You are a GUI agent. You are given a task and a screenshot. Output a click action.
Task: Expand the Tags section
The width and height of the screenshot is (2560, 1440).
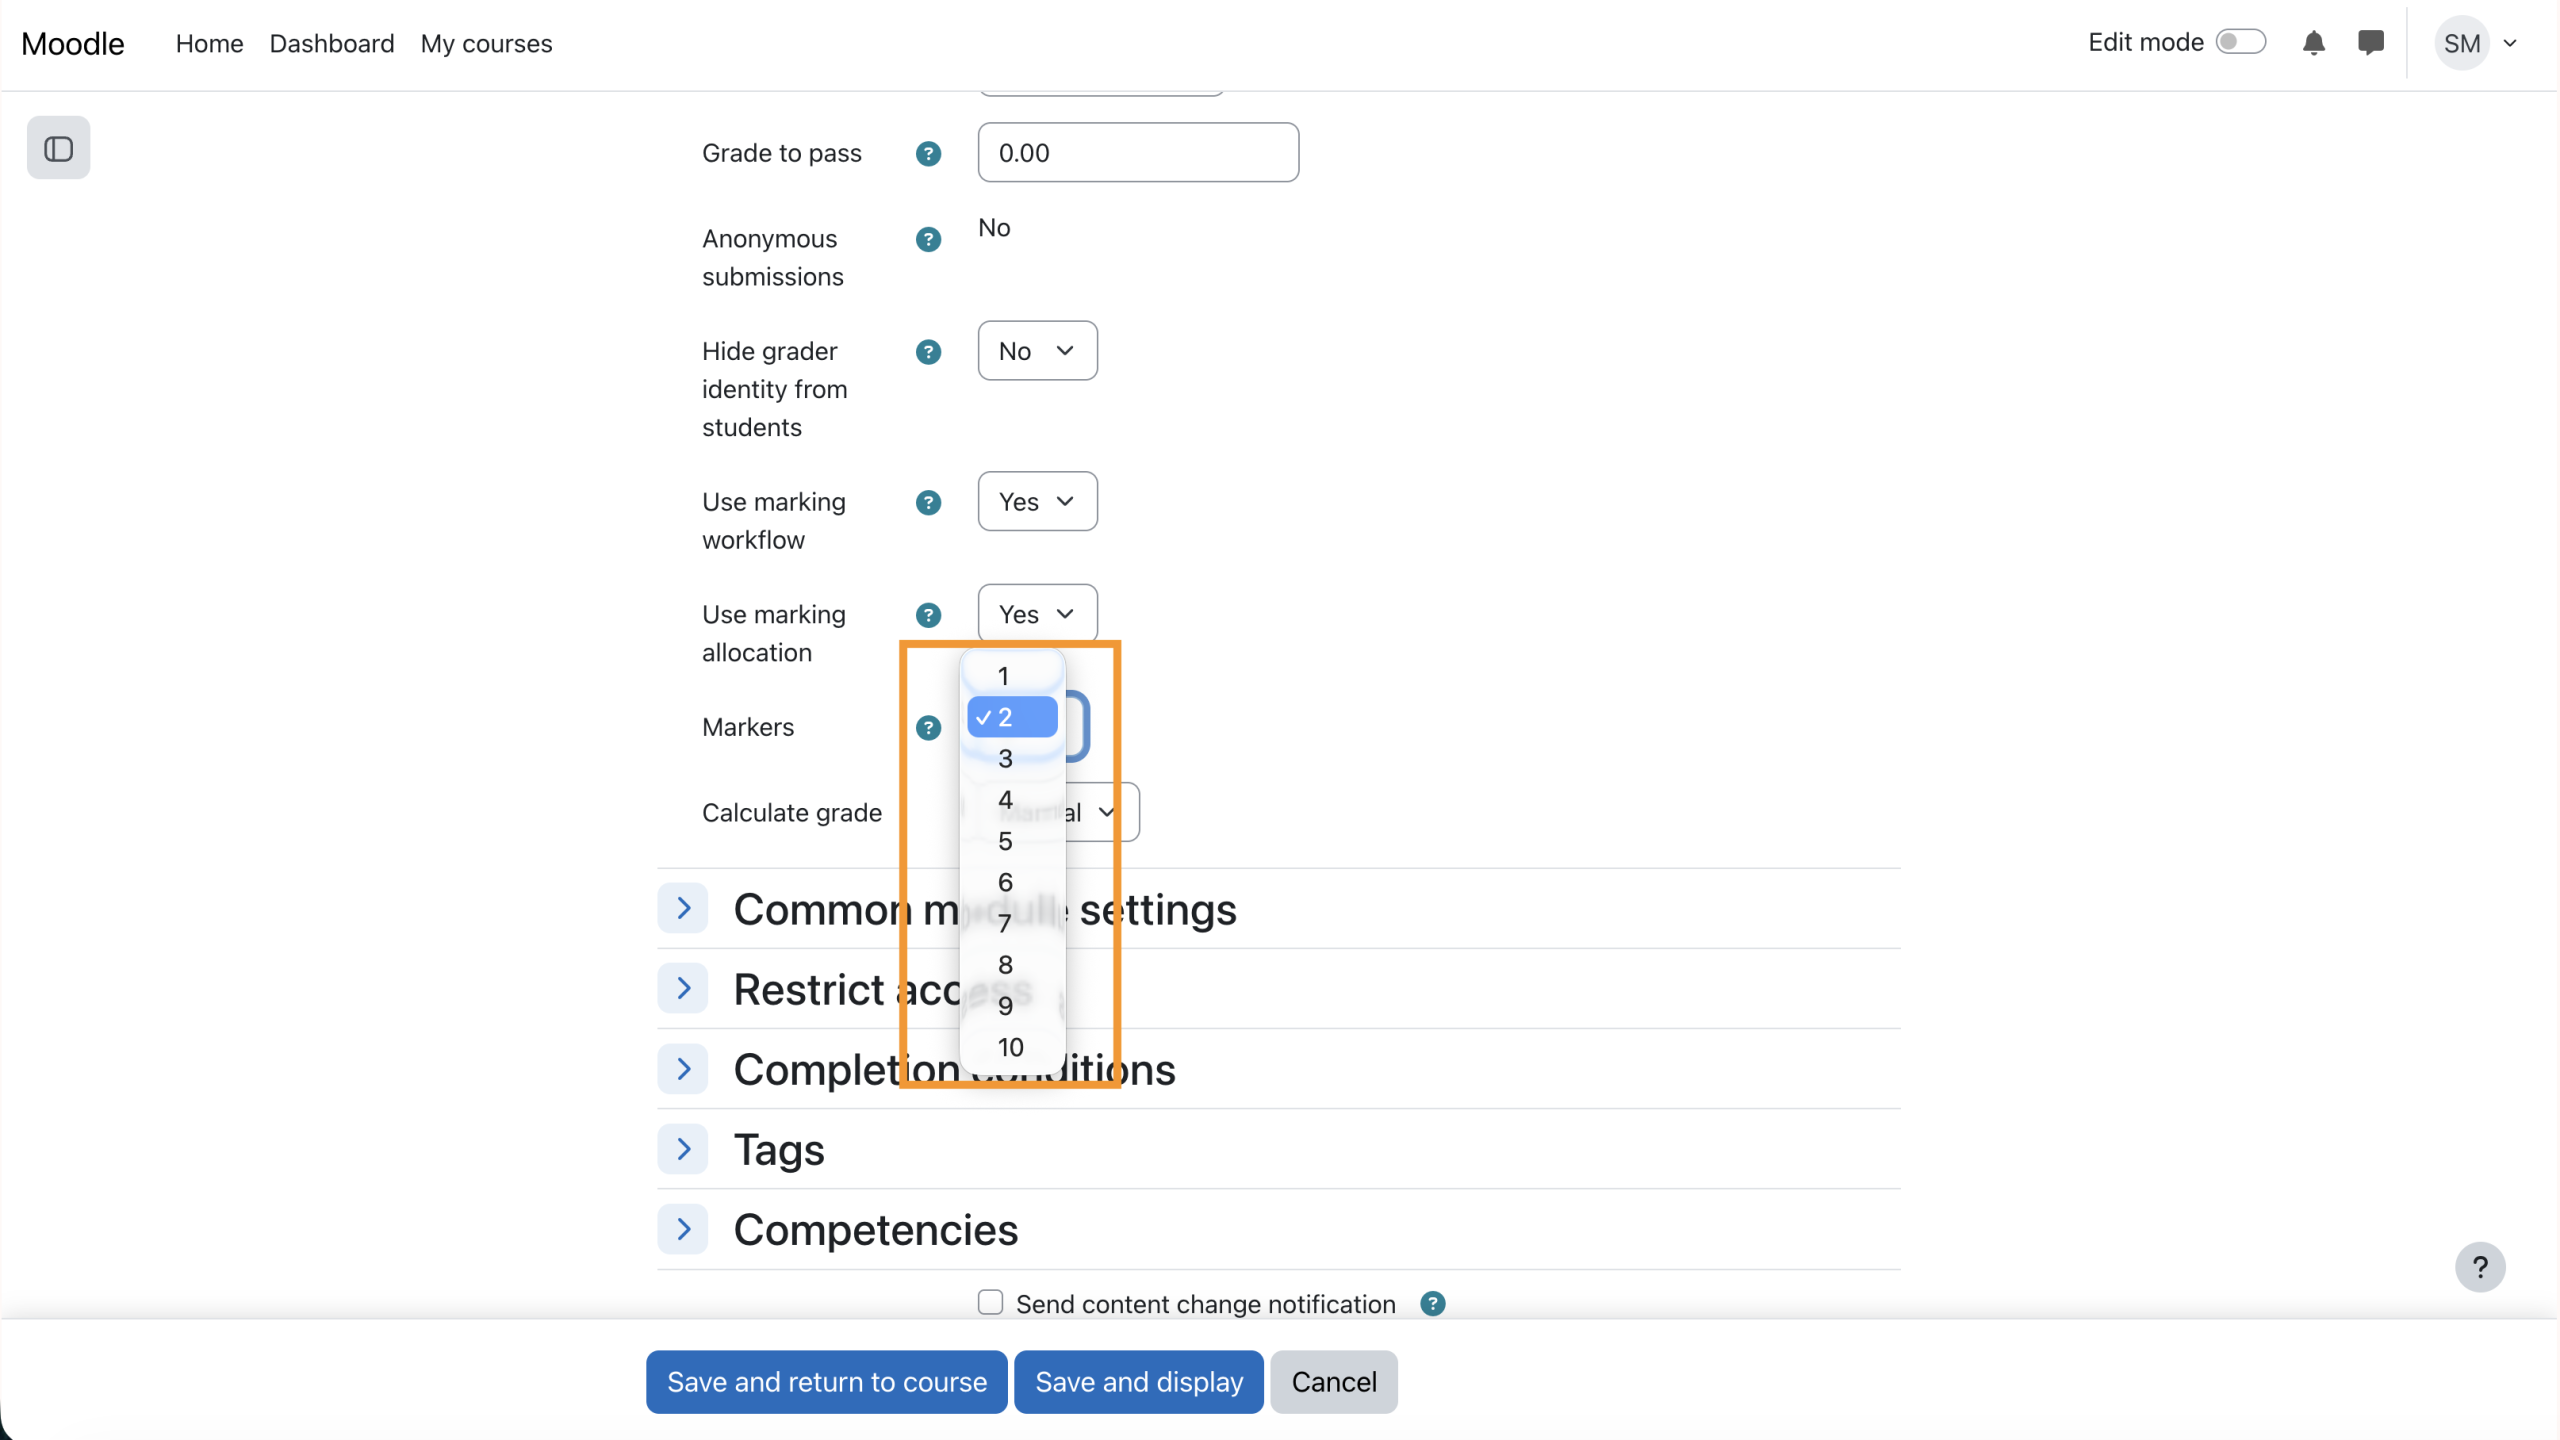683,1149
